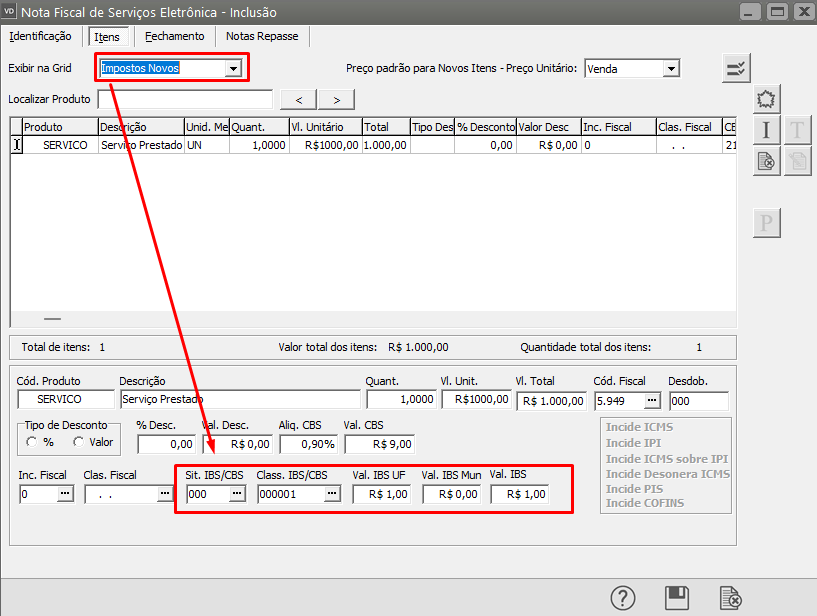Open the Cód. Fiscal lookup button
The image size is (817, 616).
pyautogui.click(x=652, y=401)
